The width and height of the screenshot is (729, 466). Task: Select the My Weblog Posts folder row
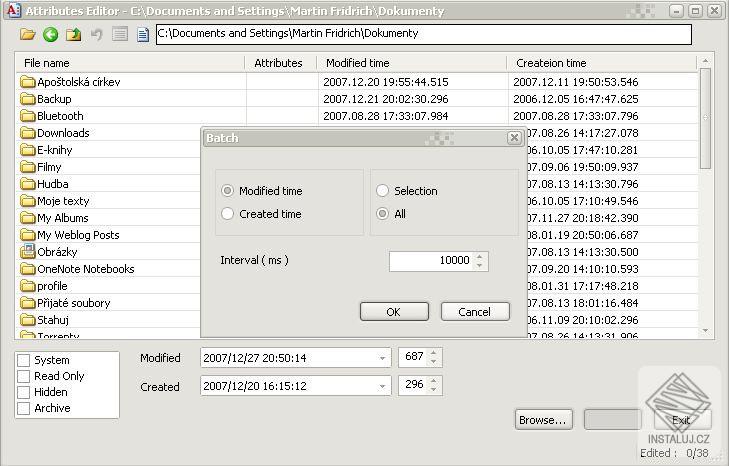110,235
